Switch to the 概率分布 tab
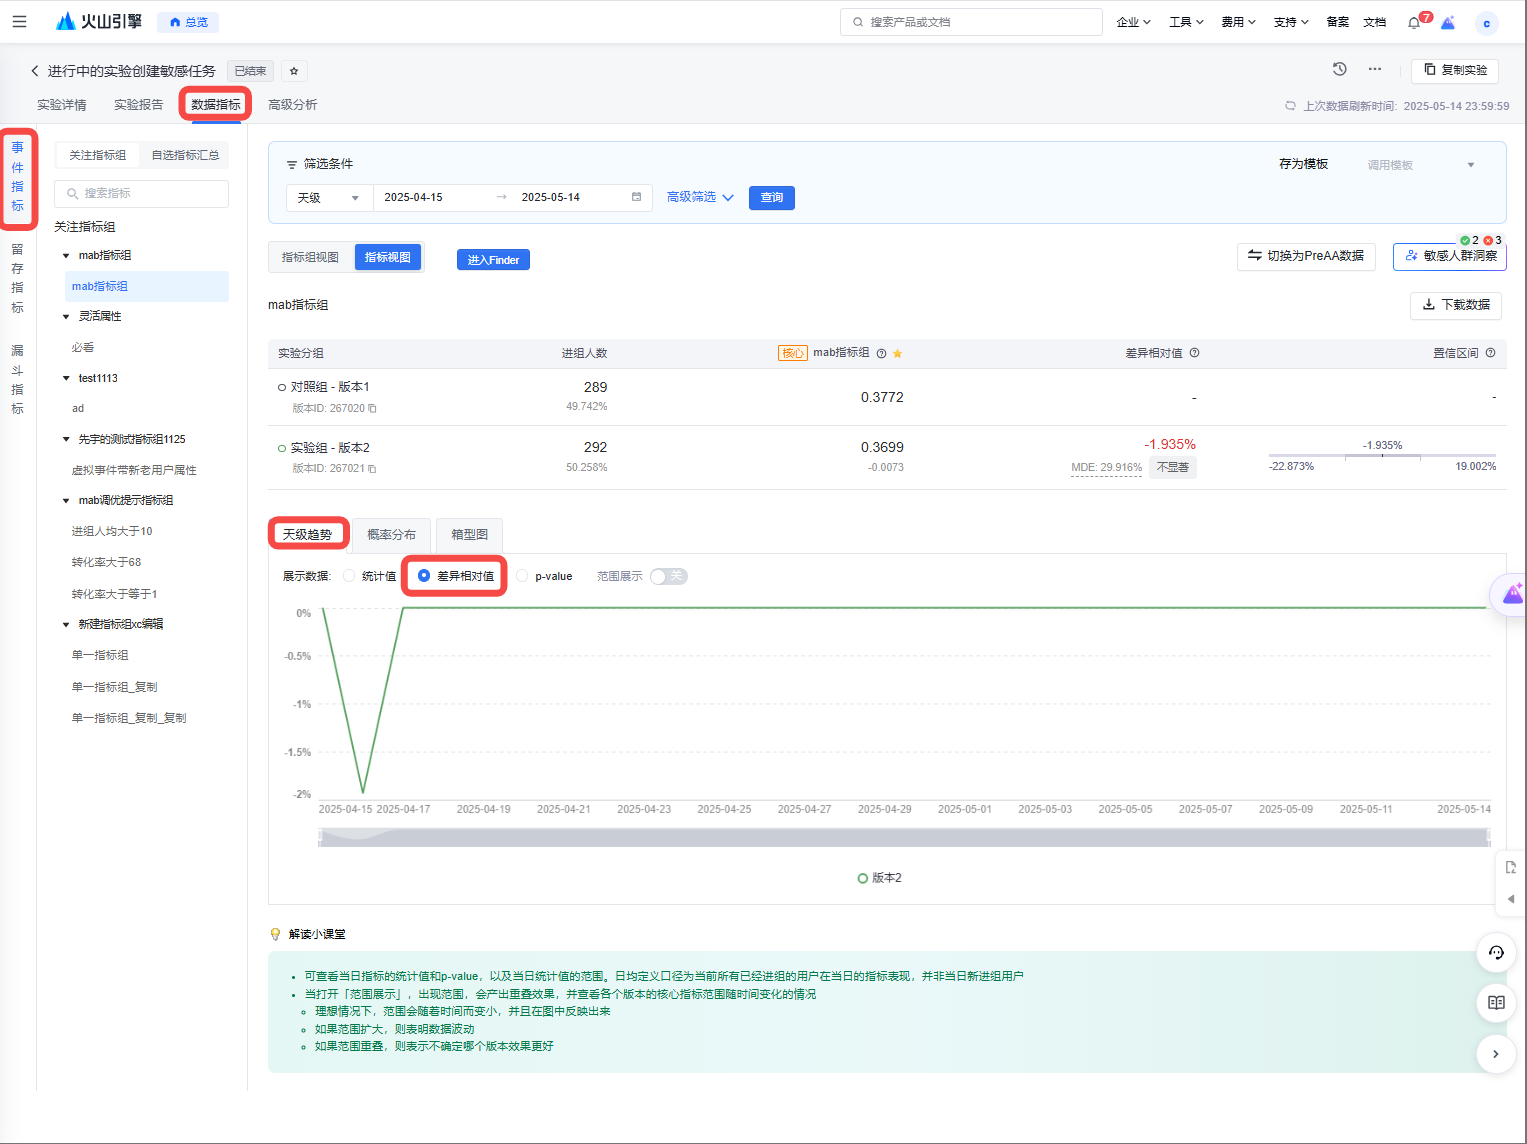This screenshot has height=1144, width=1527. coord(391,535)
